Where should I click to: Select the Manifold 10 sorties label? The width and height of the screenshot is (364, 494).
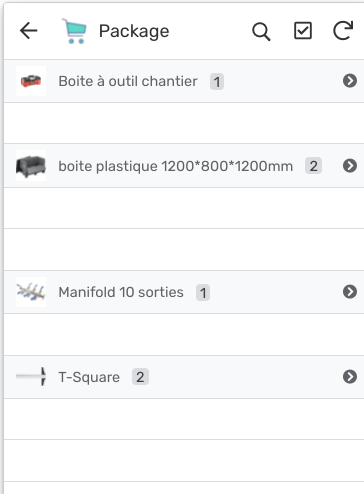coord(121,292)
